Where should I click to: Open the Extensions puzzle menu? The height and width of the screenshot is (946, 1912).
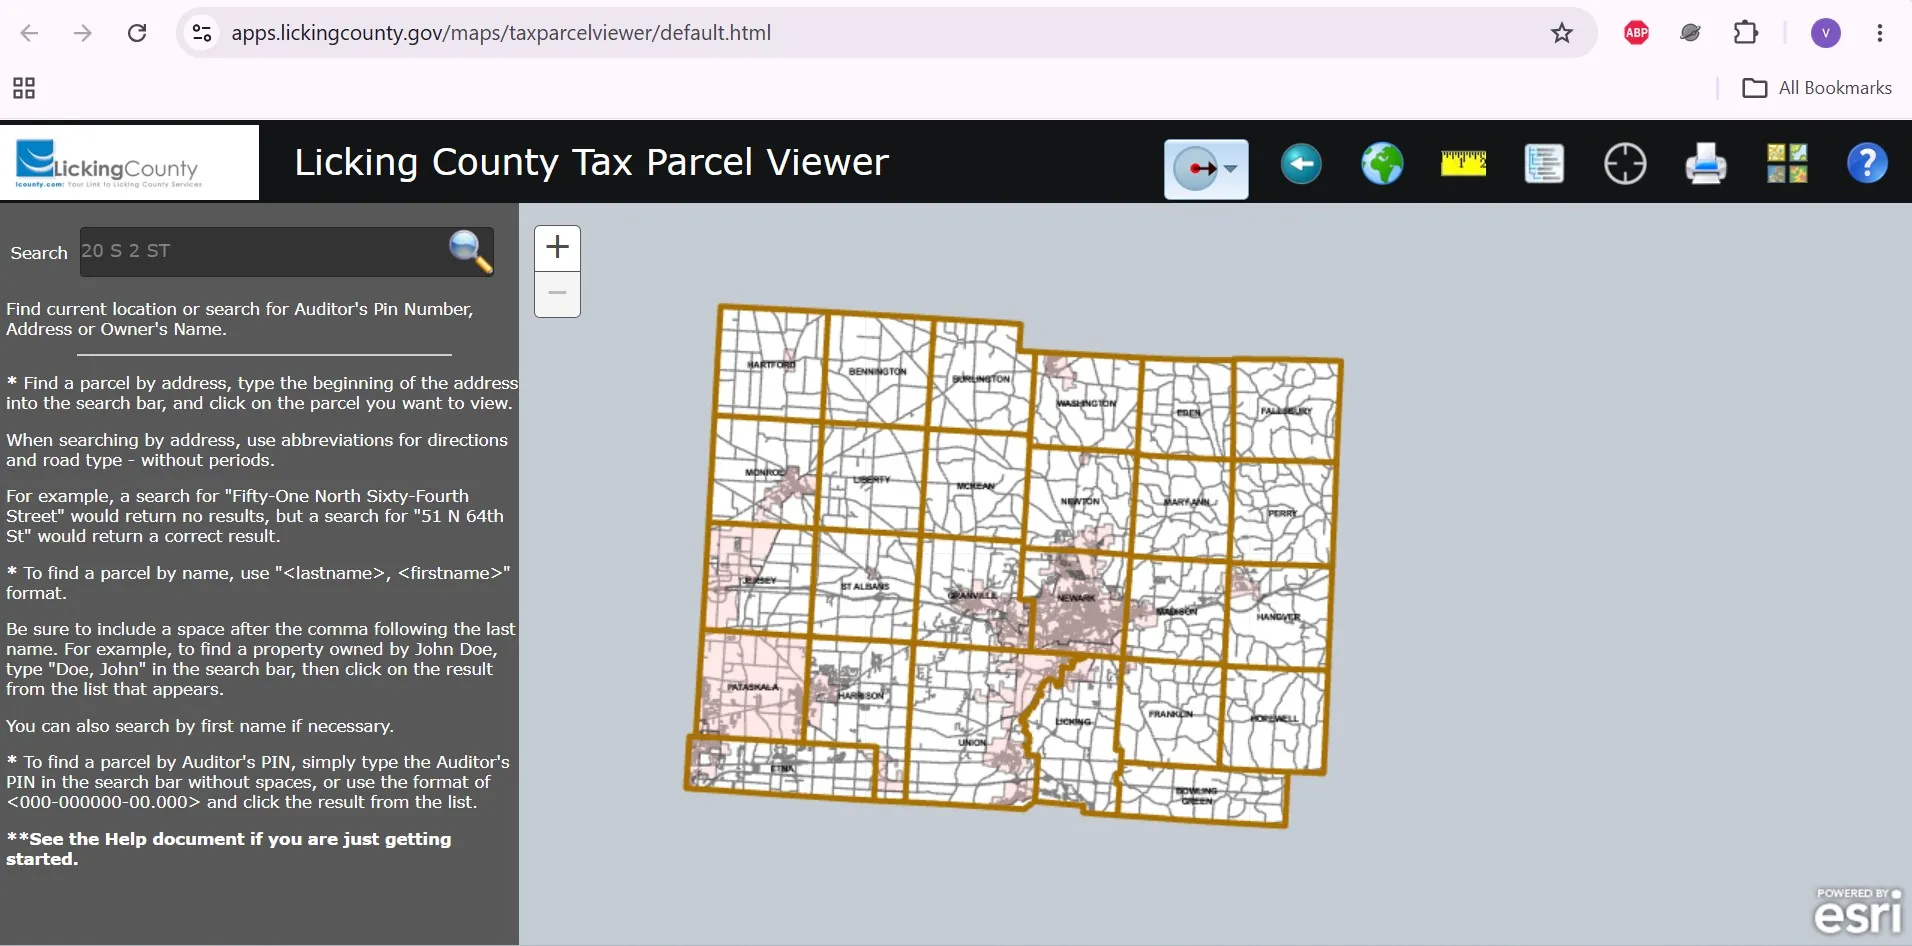pyautogui.click(x=1745, y=33)
